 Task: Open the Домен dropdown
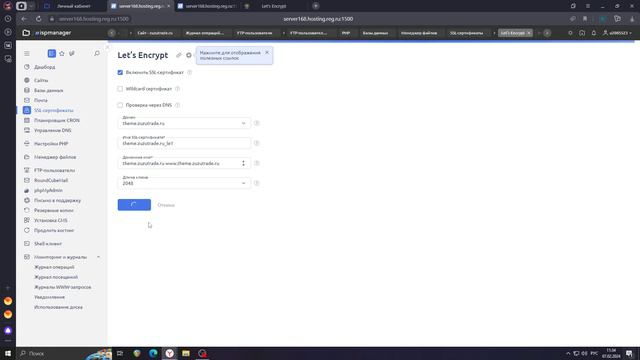[x=184, y=122]
